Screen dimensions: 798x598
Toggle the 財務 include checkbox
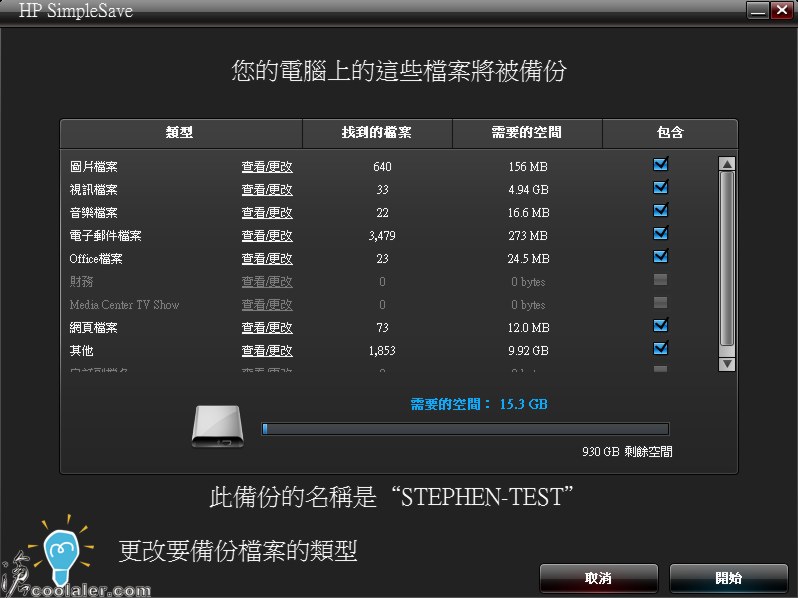(x=661, y=279)
